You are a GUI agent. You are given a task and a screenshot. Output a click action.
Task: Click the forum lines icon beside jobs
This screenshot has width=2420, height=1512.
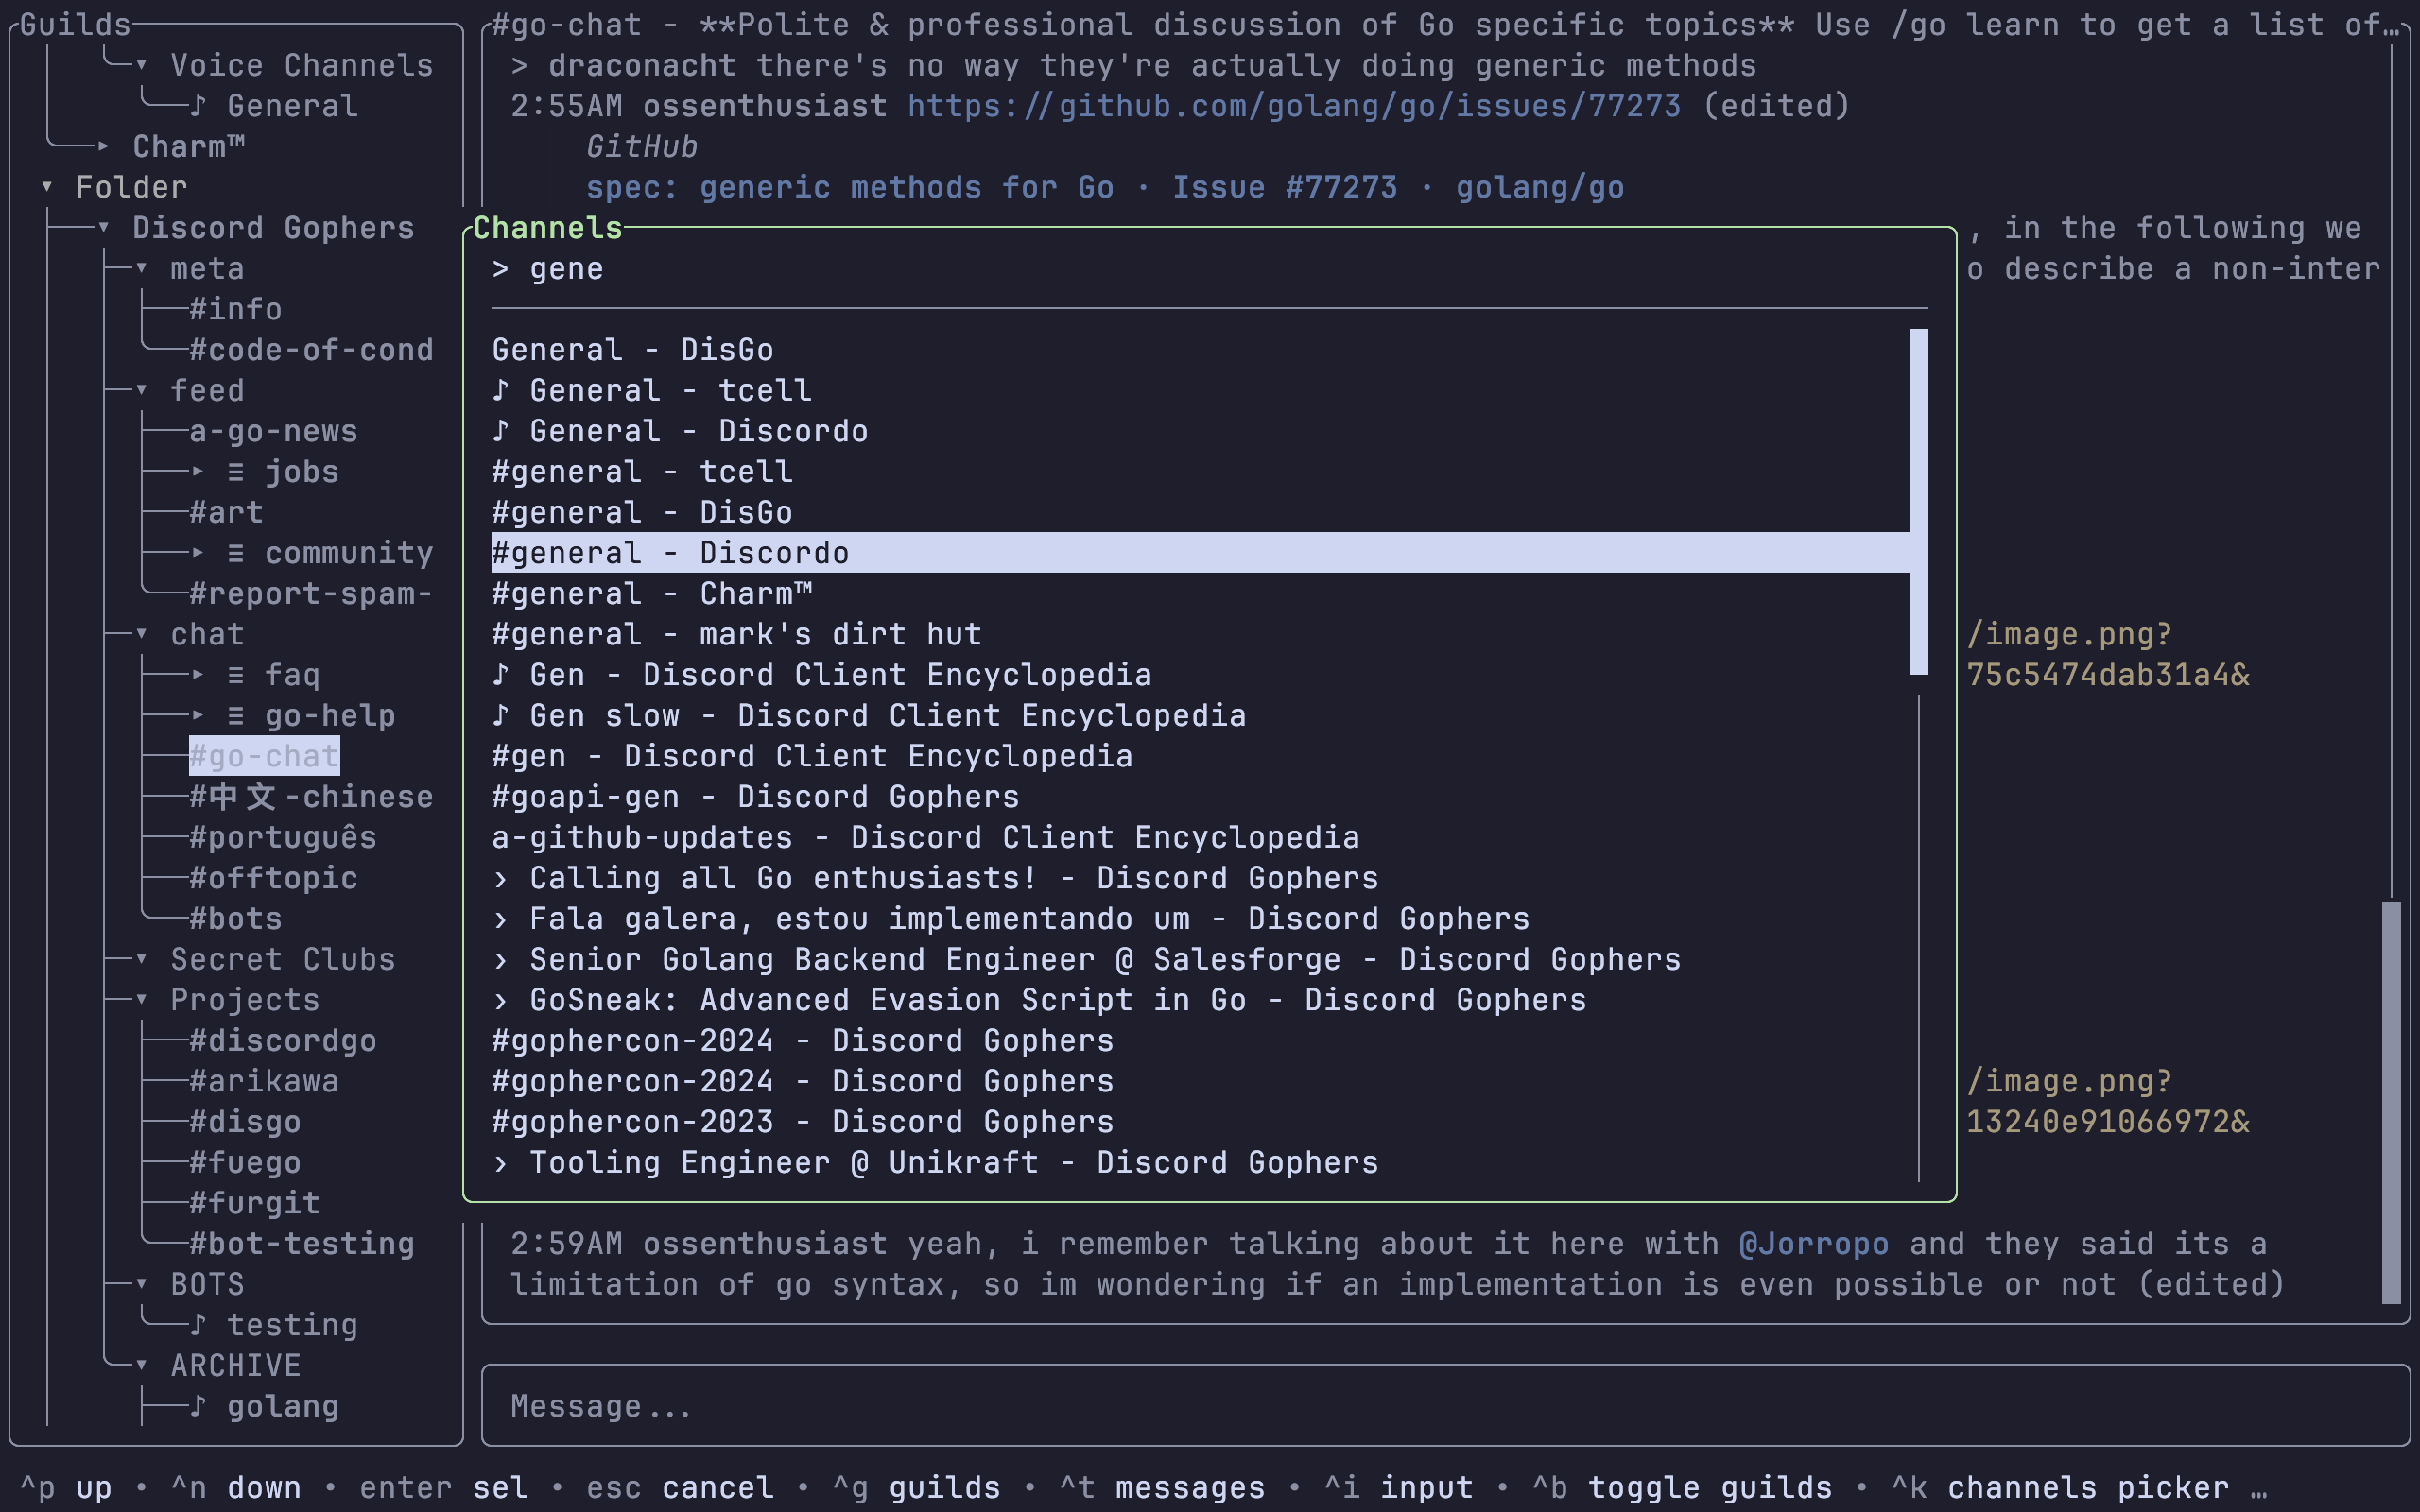(x=236, y=472)
